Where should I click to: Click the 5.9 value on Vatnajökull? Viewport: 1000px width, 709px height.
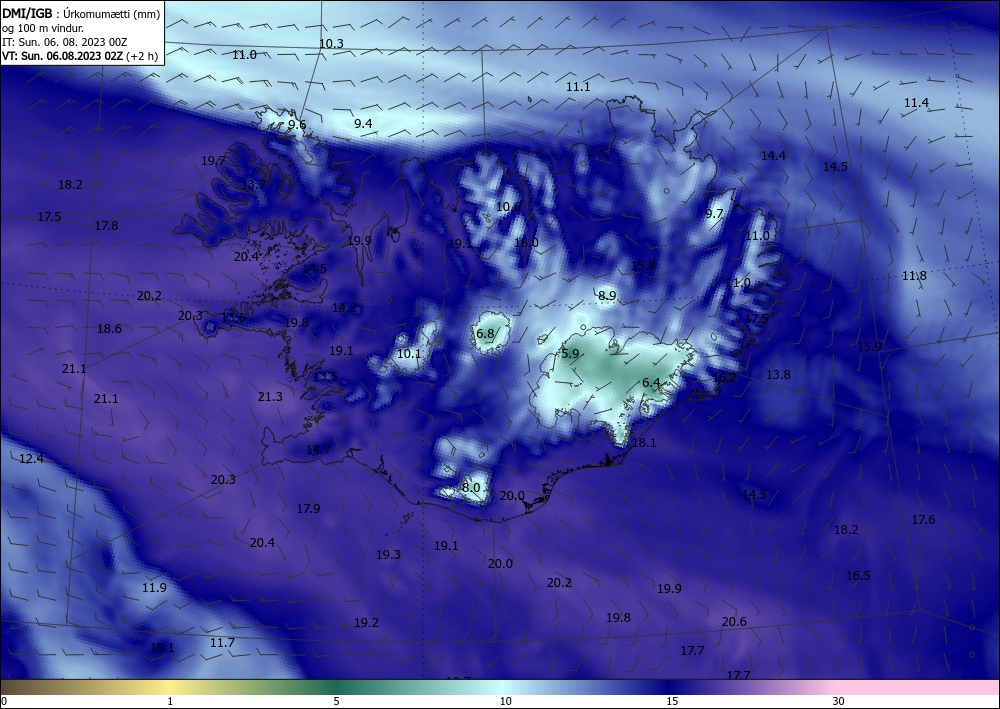point(570,353)
